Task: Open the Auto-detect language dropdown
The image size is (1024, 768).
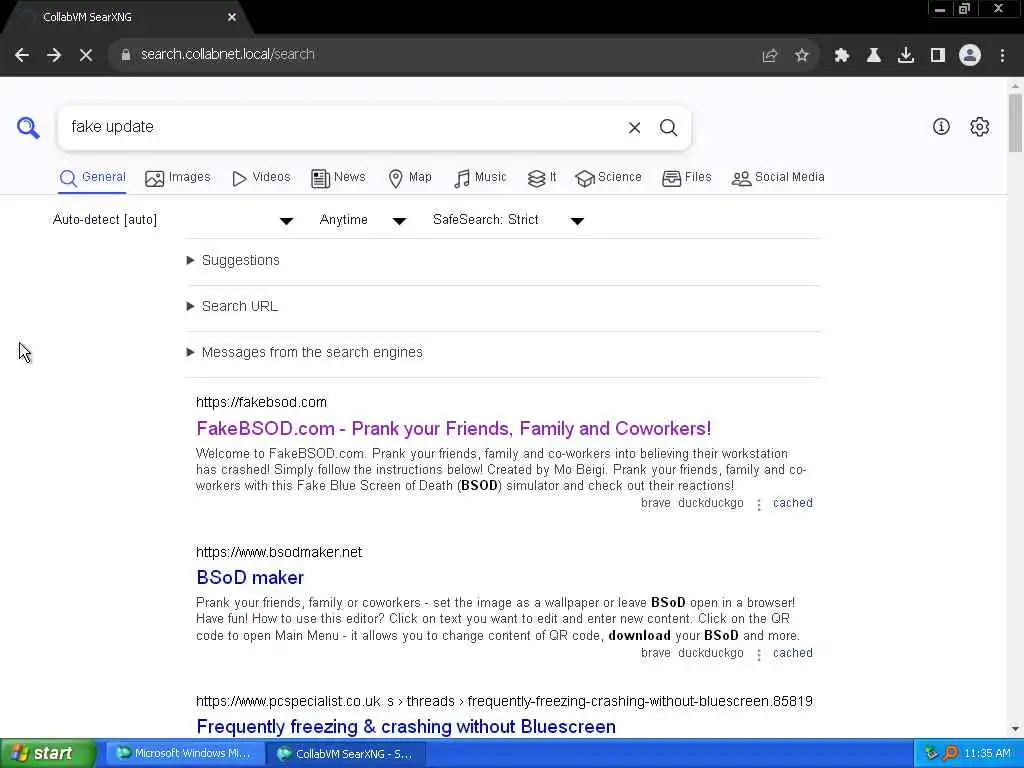Action: [173, 220]
